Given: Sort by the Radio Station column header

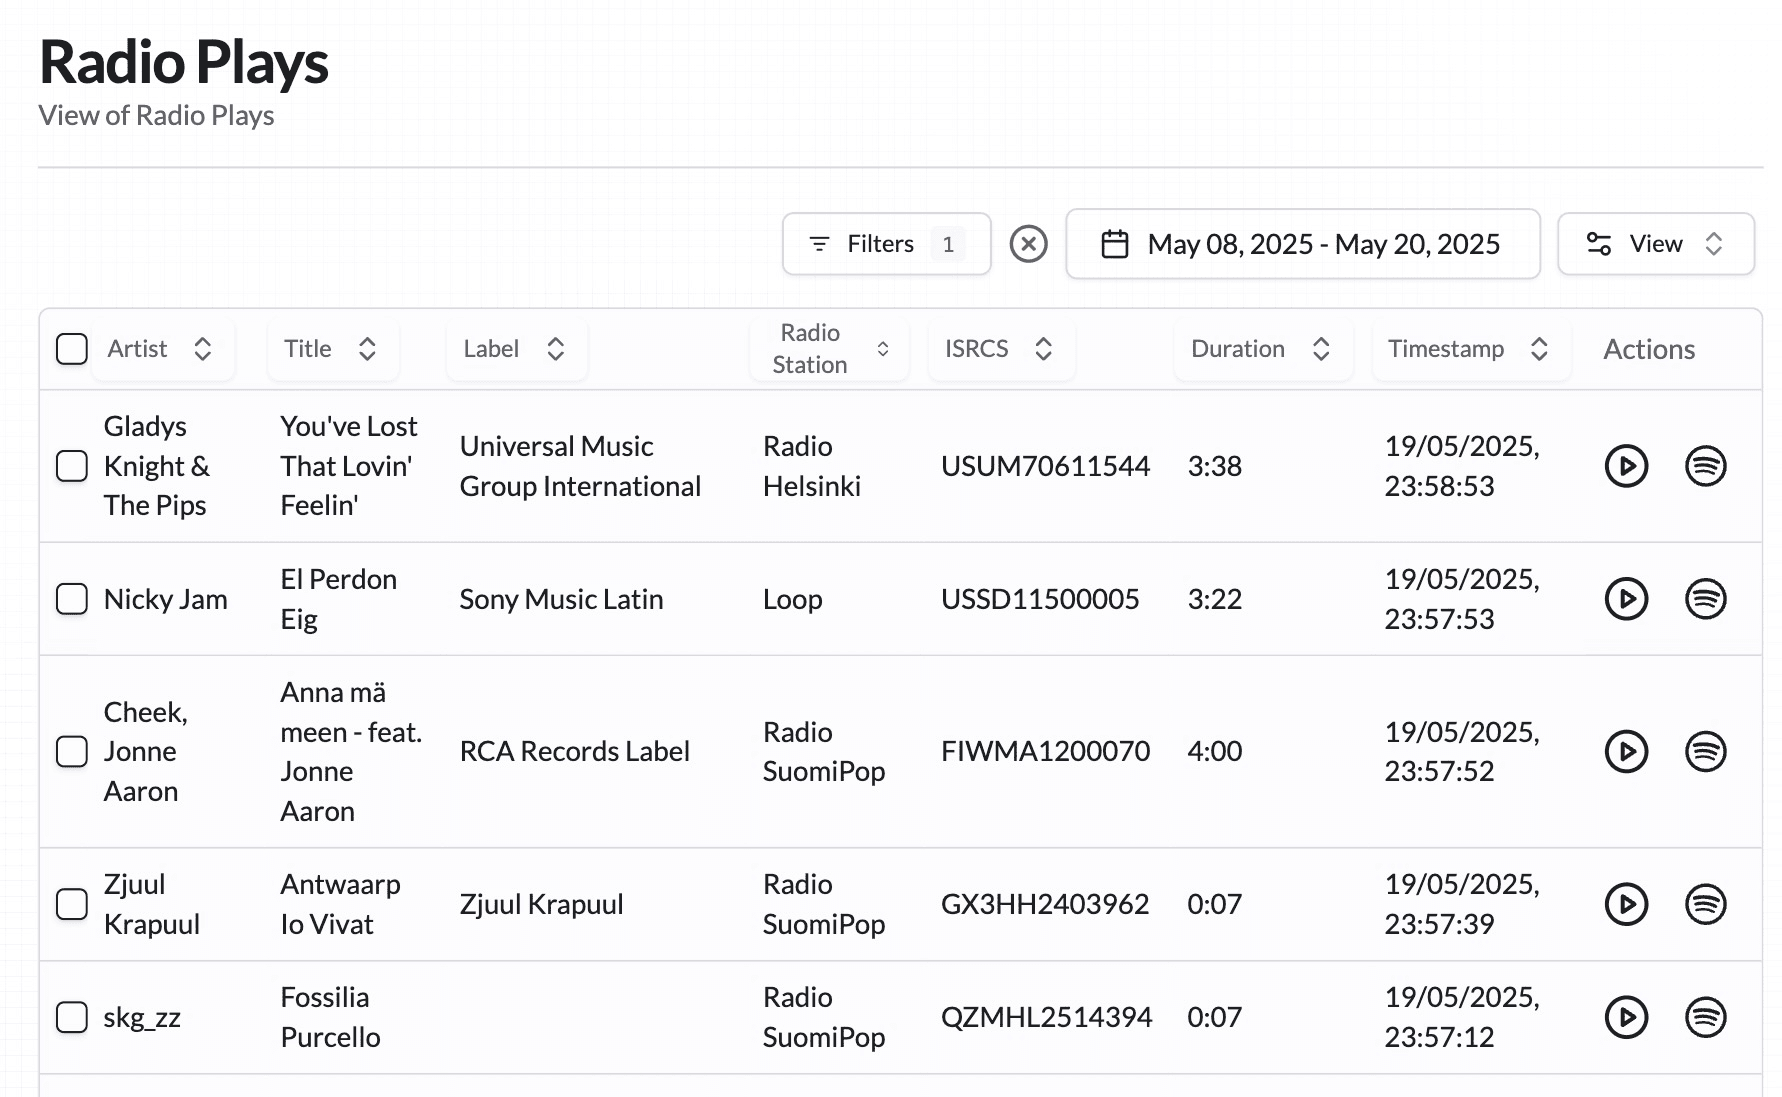Looking at the screenshot, I should tap(829, 349).
